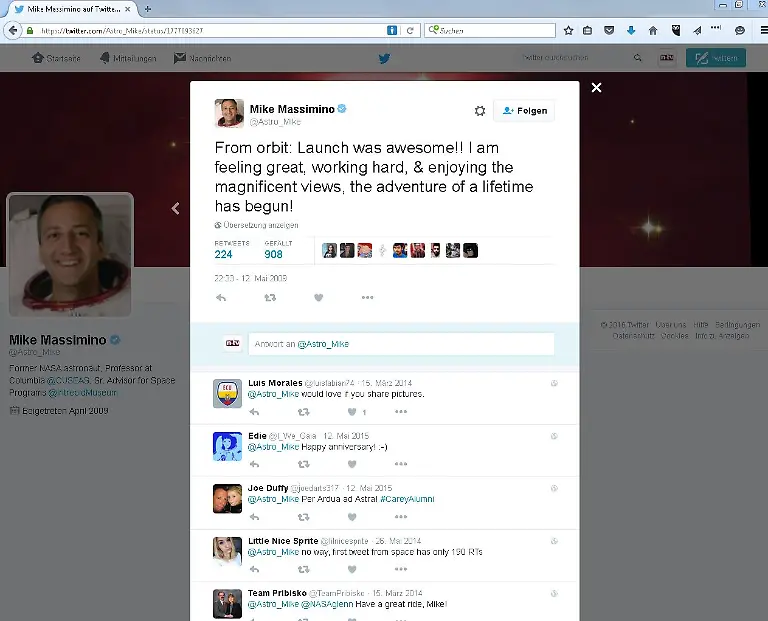768x621 pixels.
Task: Open a new browser tab with plus button
Action: 148,9
